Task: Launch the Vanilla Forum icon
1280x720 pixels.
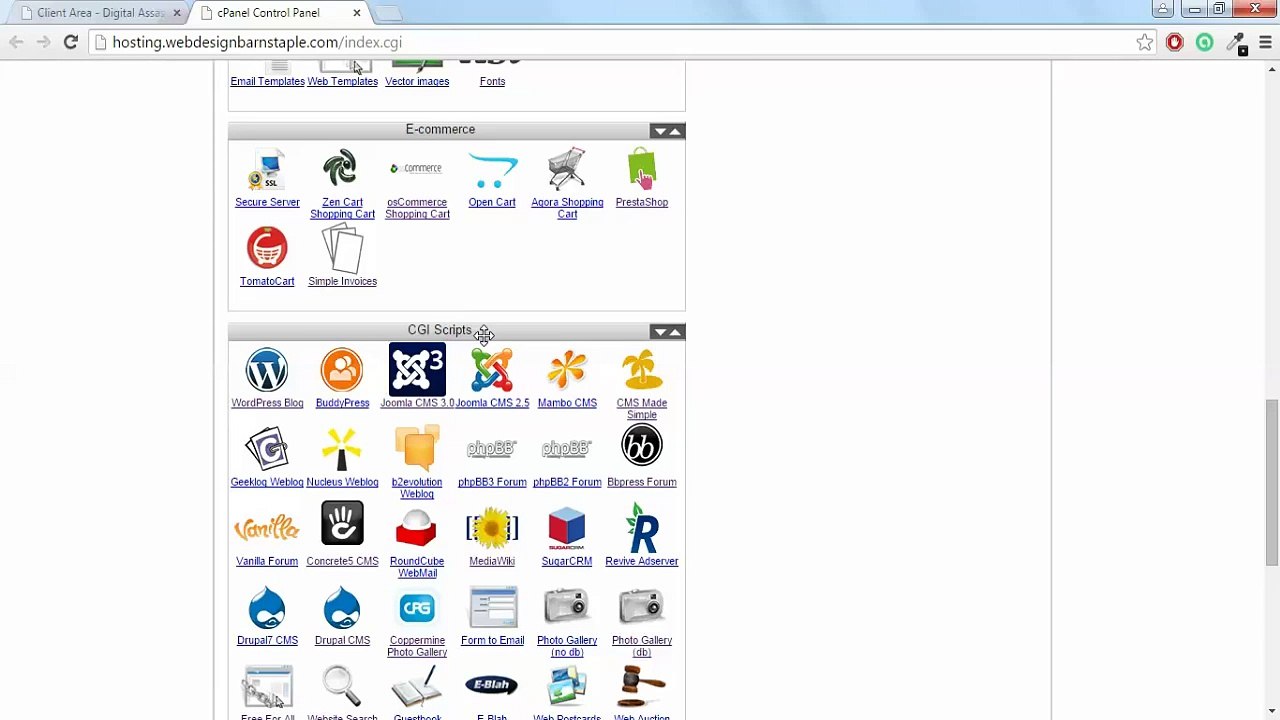Action: click(267, 528)
